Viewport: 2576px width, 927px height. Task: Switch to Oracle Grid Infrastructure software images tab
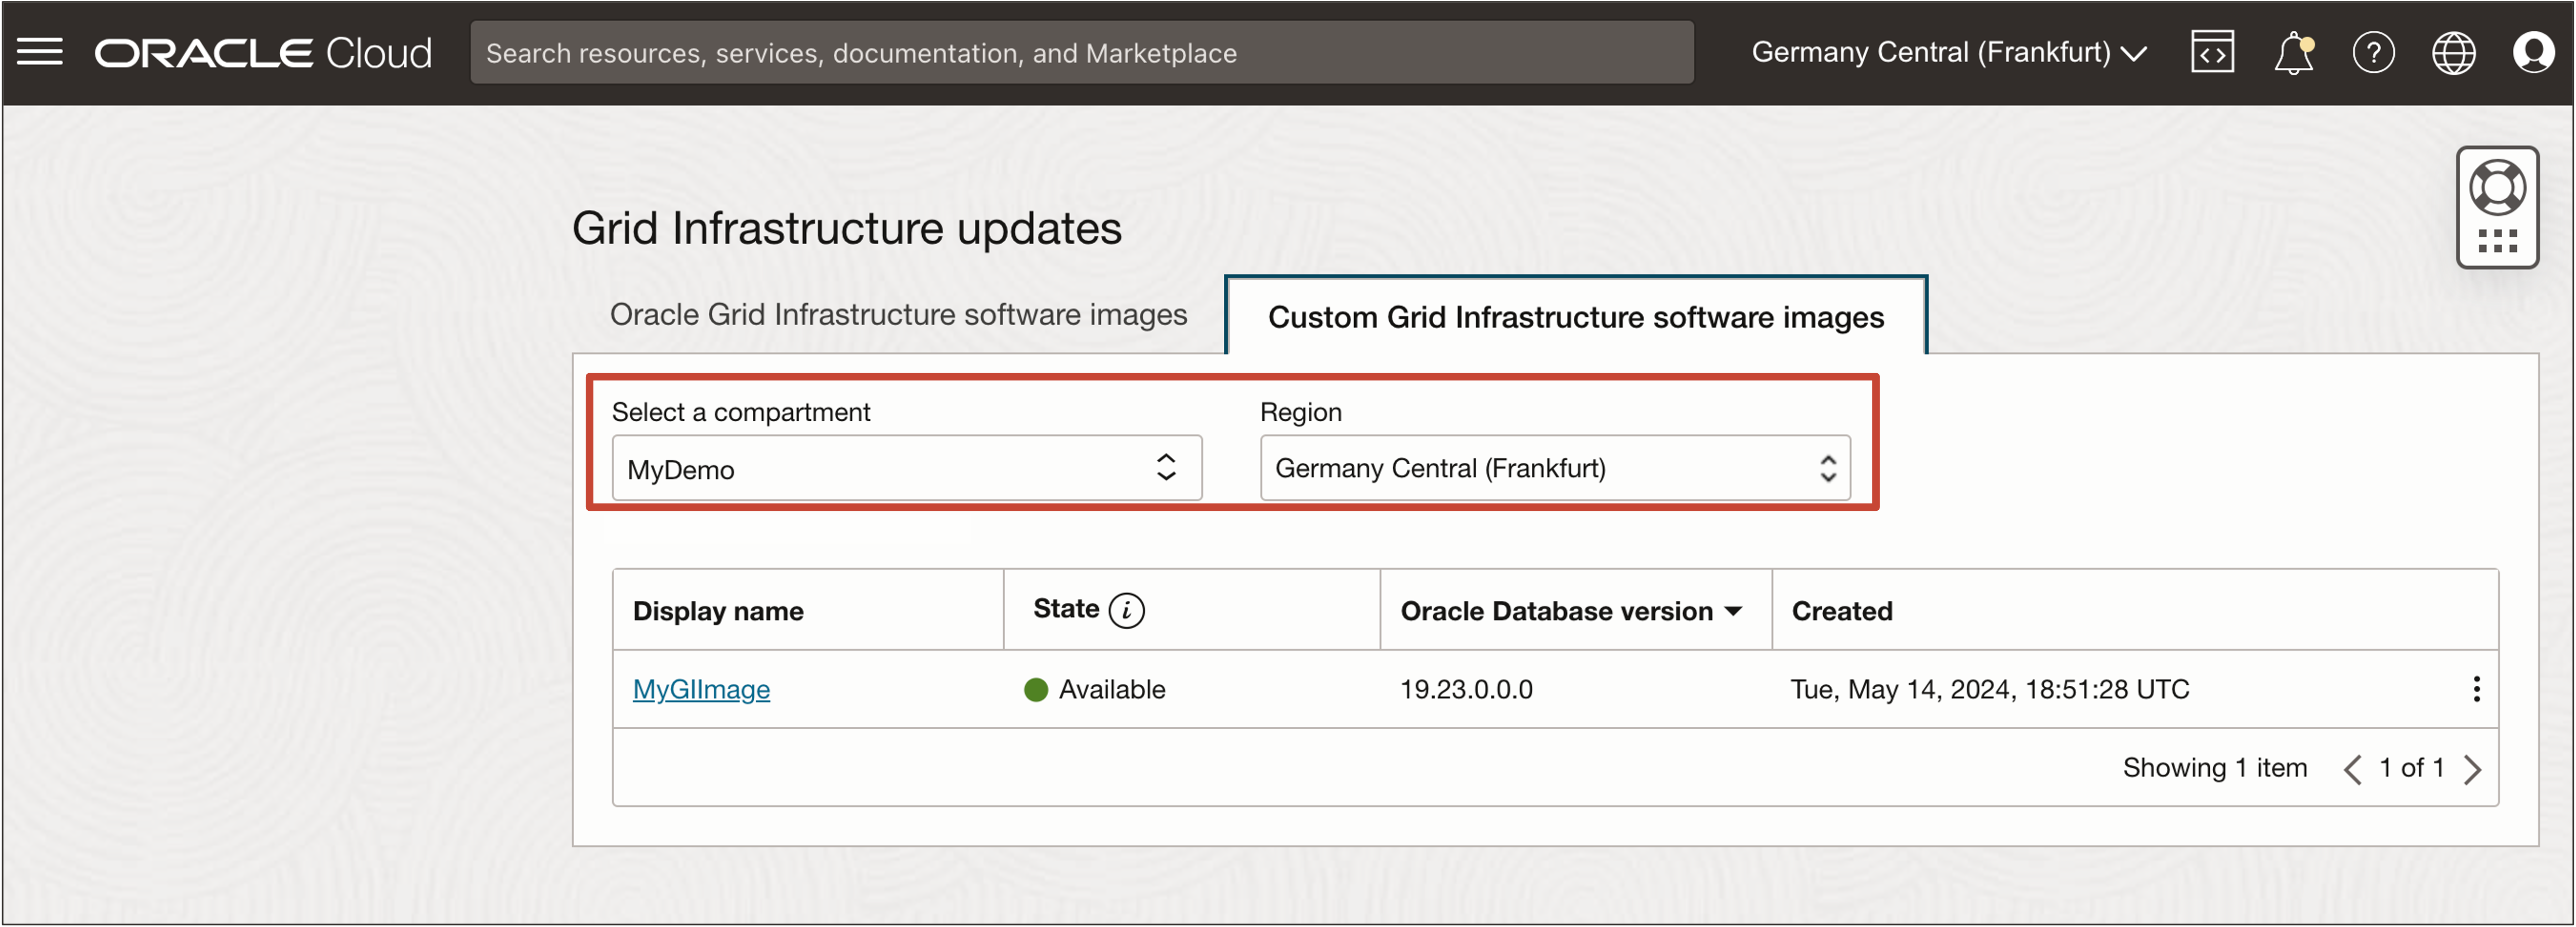point(898,315)
